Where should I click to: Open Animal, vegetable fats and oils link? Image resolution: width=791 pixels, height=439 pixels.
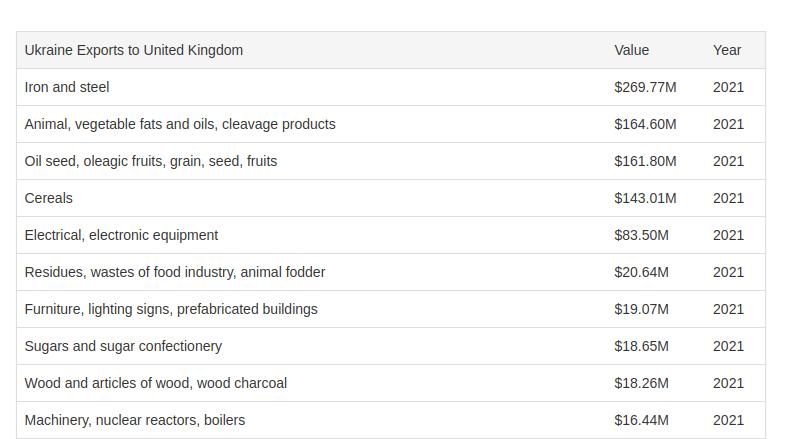pyautogui.click(x=180, y=124)
